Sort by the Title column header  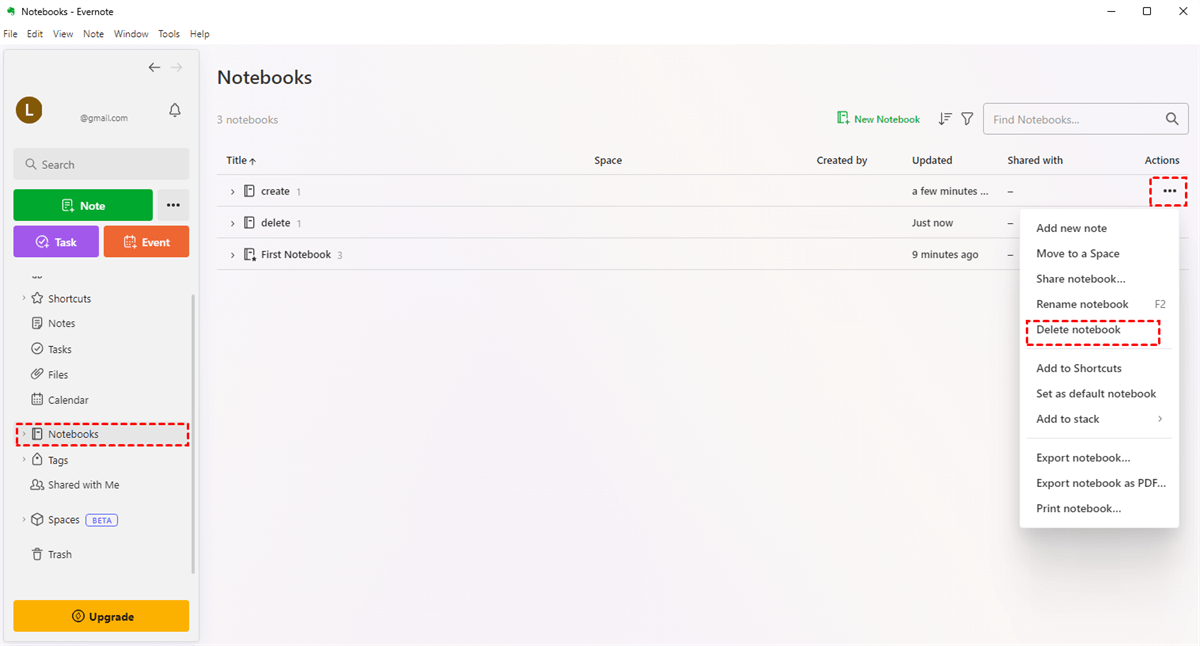click(240, 160)
